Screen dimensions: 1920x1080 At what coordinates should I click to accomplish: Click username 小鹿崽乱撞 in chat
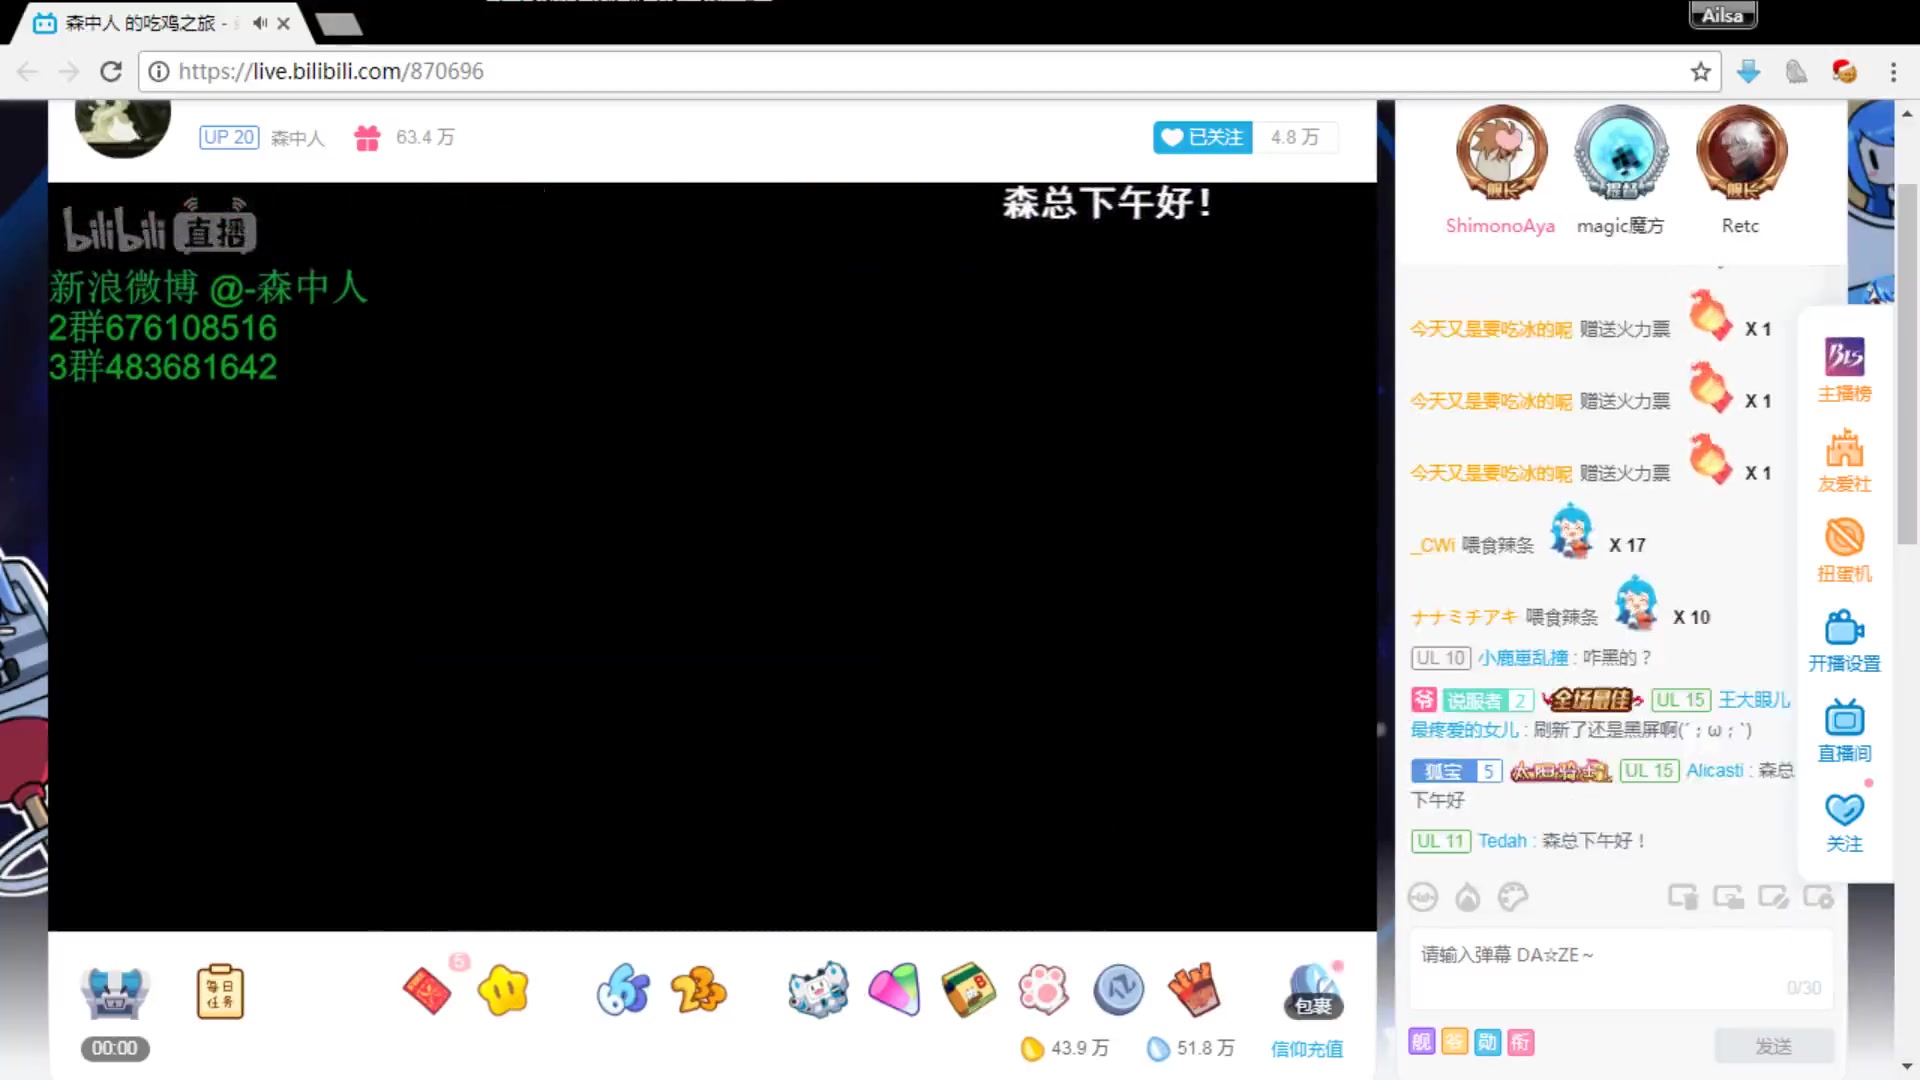(x=1523, y=658)
